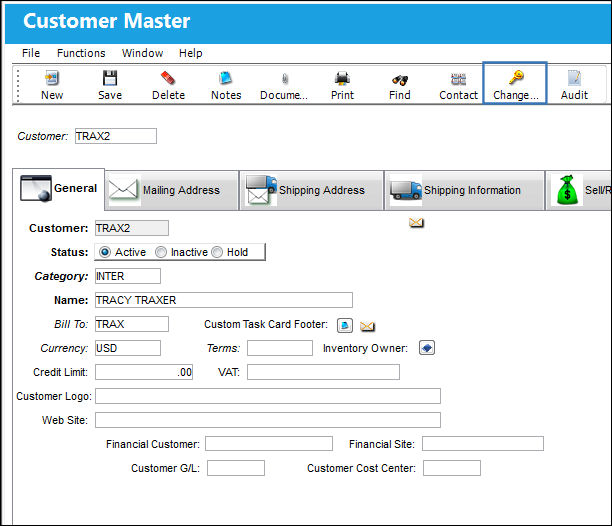This screenshot has width=612, height=526.
Task: Click the envelope icon below Shipping Information
Action: click(416, 222)
